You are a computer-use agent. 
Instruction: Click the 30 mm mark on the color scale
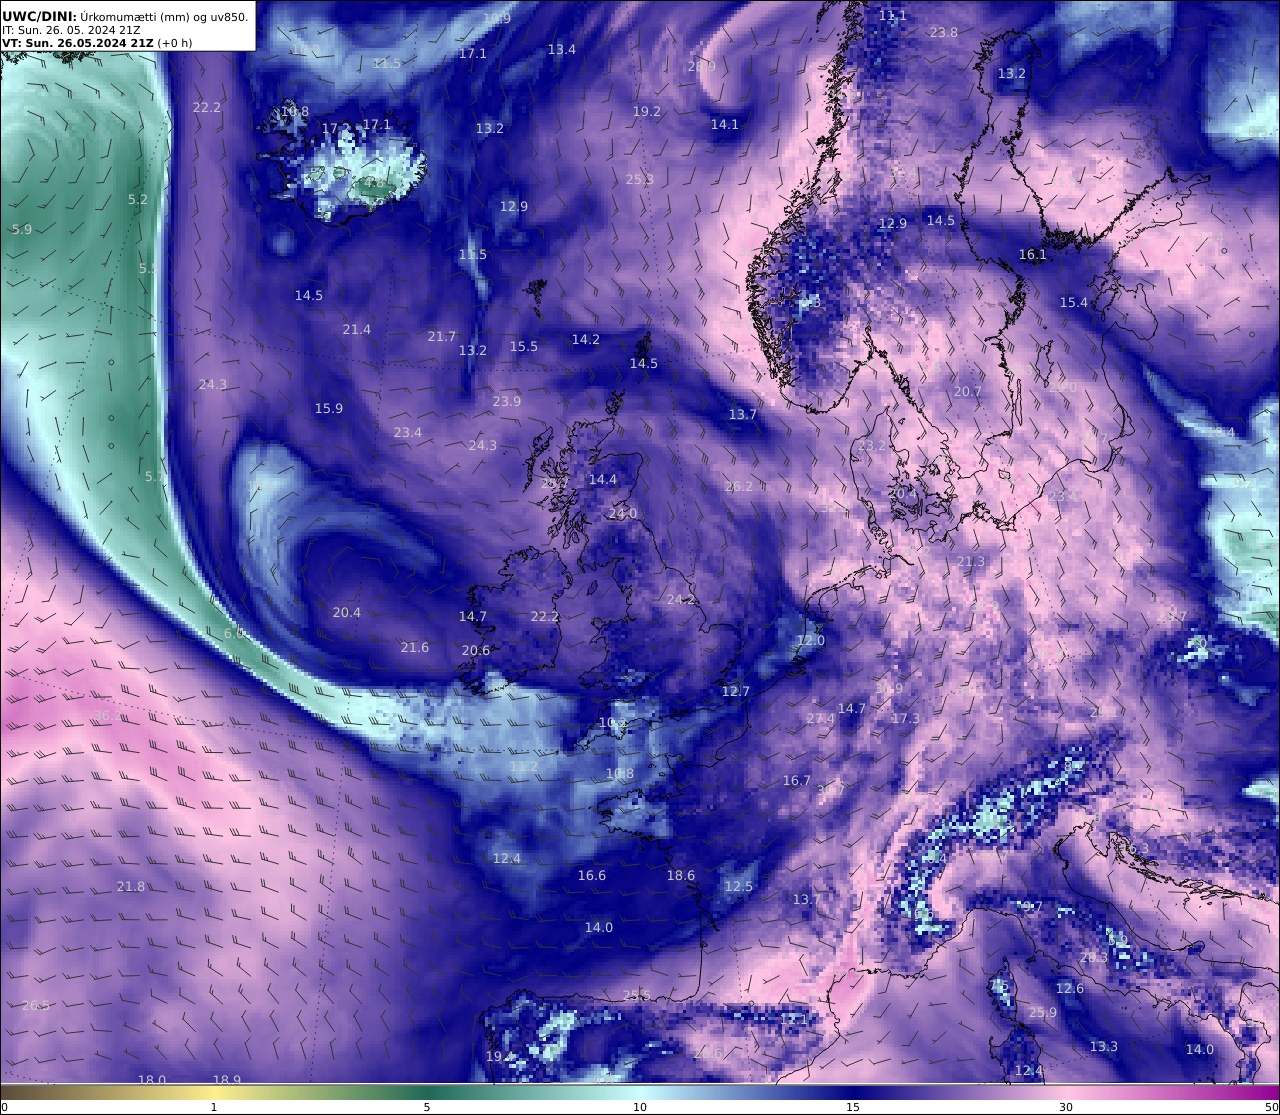click(x=1066, y=1106)
